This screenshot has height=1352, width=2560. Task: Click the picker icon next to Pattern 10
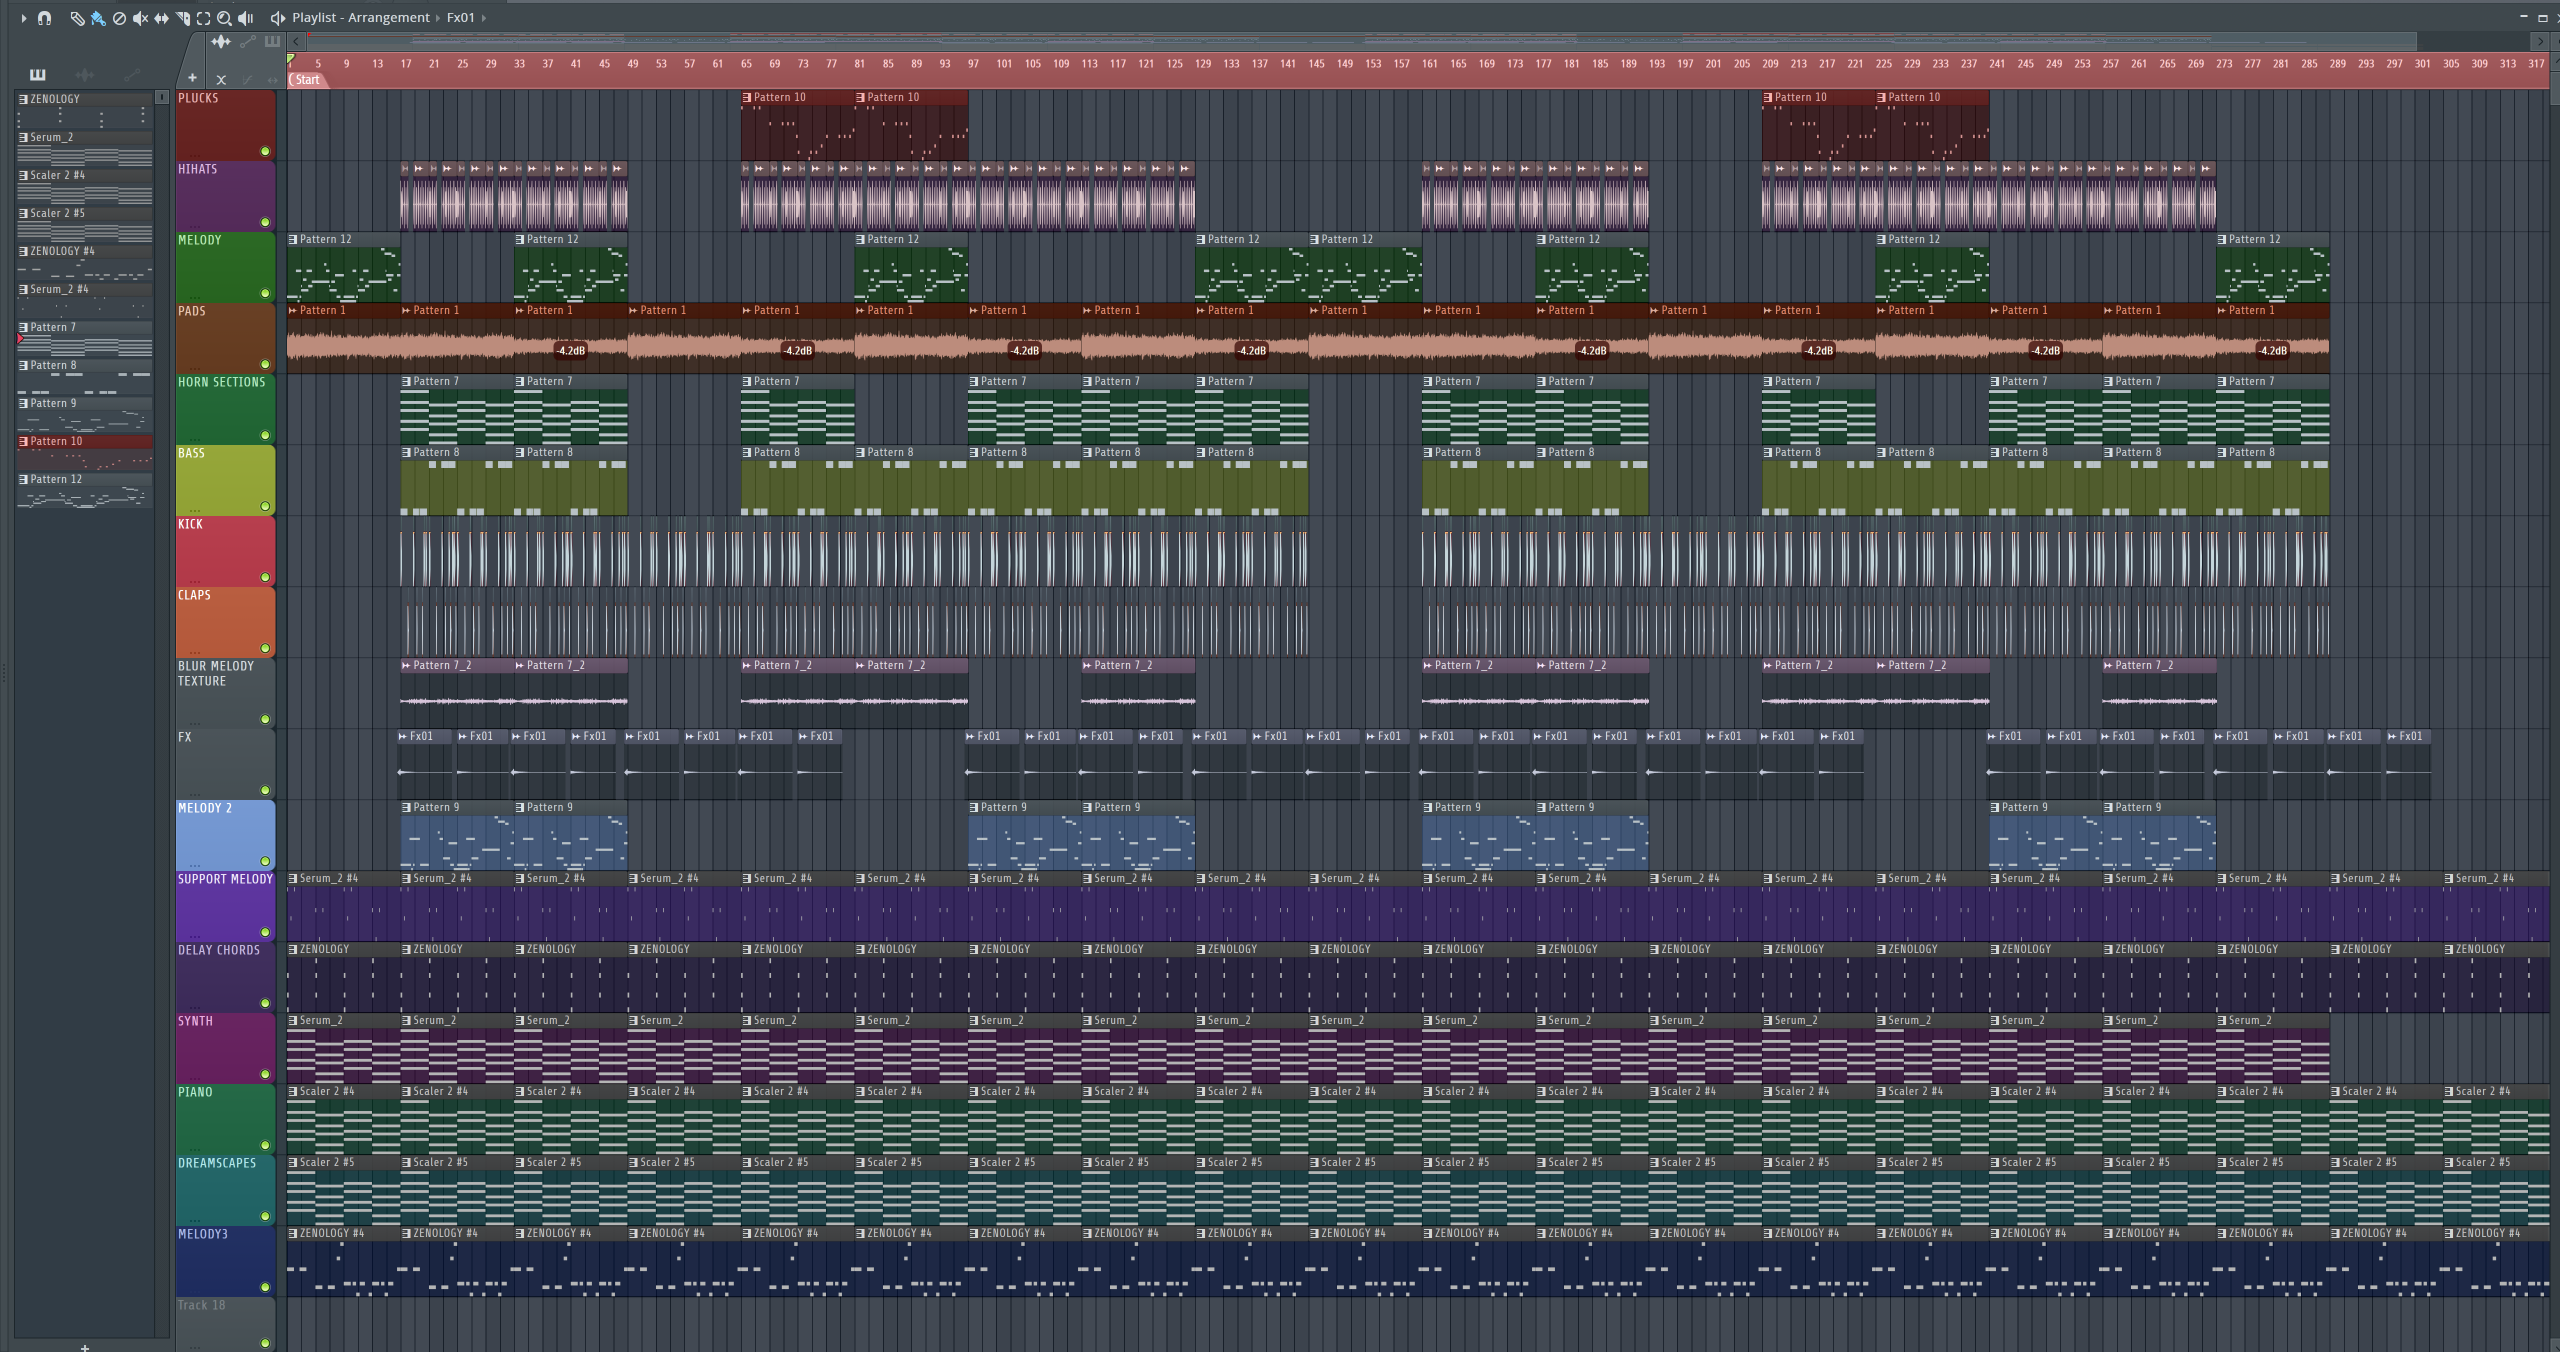23,441
